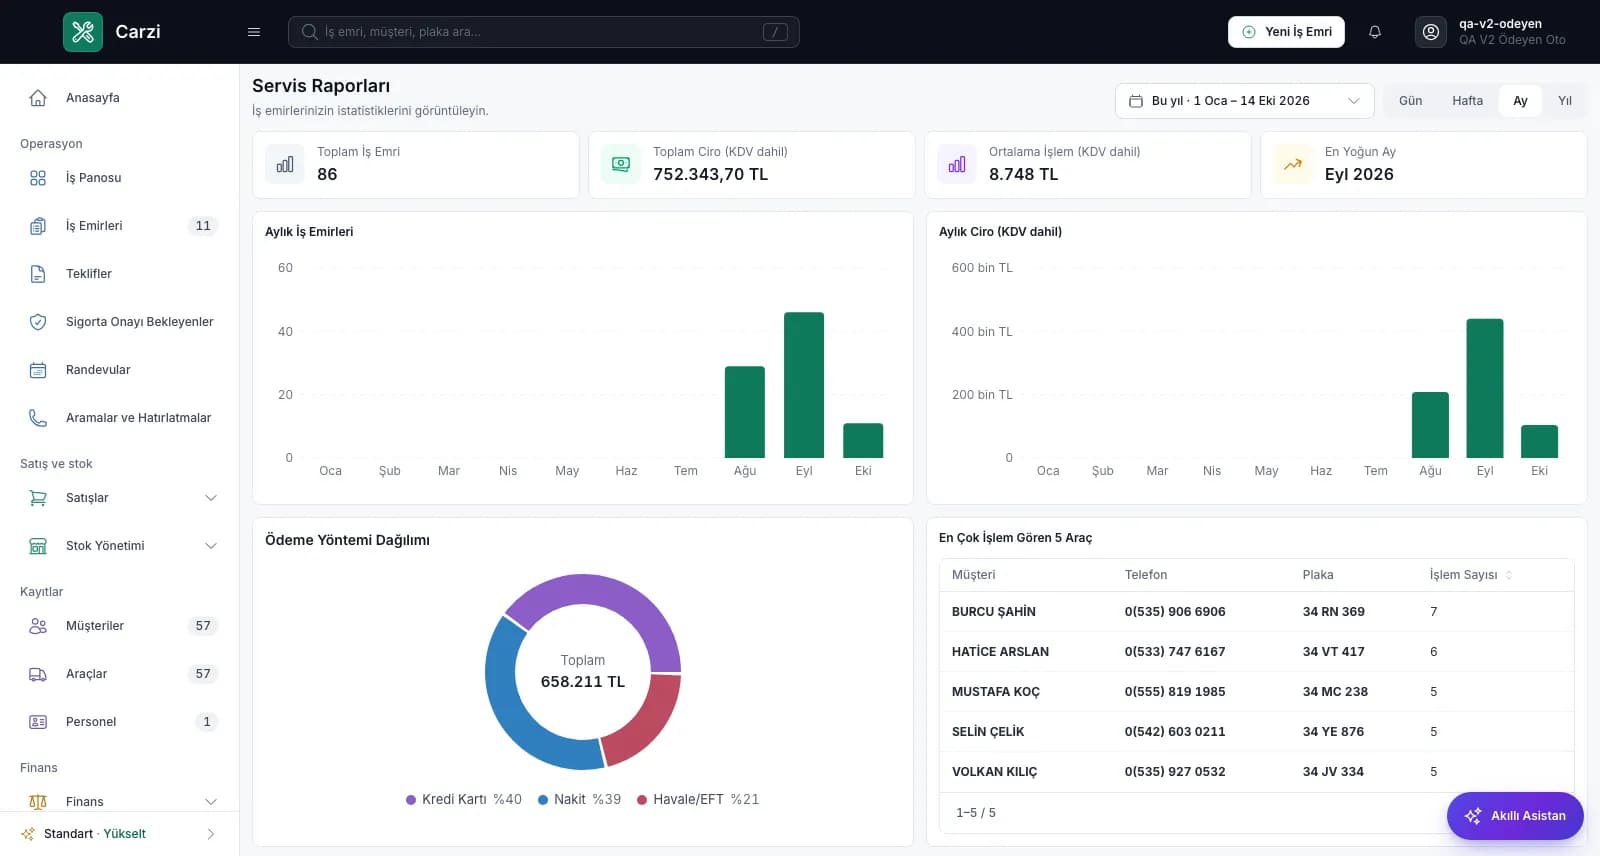
Task: Open the Standart plan upgrade arrow
Action: point(210,834)
